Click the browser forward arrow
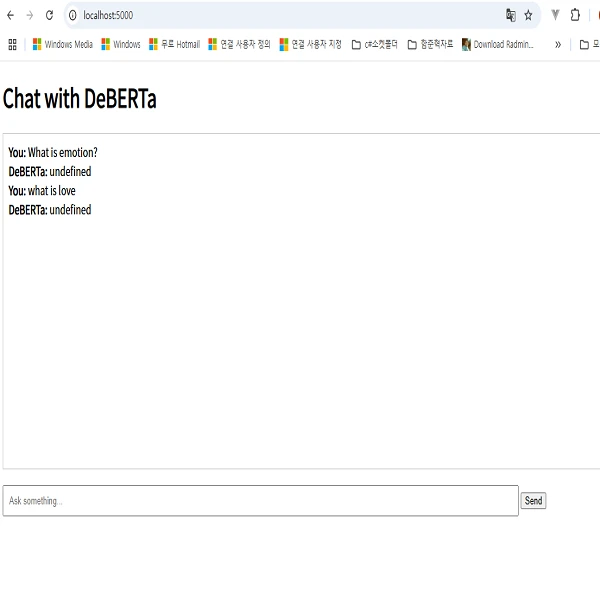The image size is (600, 600). pos(29,15)
